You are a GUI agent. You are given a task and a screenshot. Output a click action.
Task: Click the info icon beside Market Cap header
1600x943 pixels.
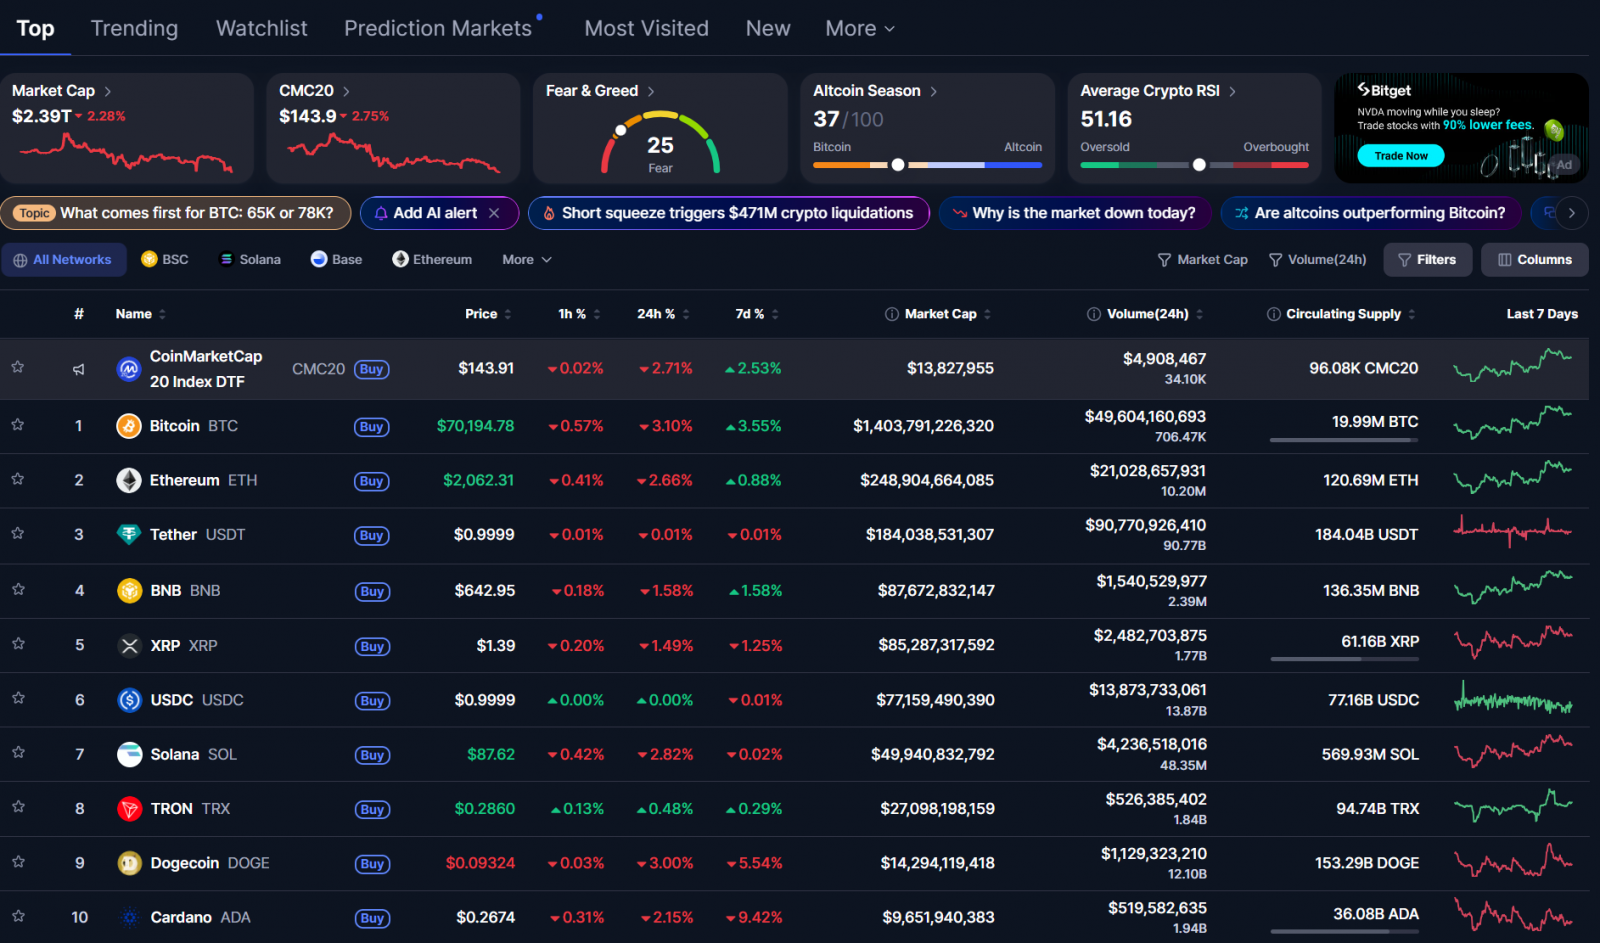tap(891, 314)
